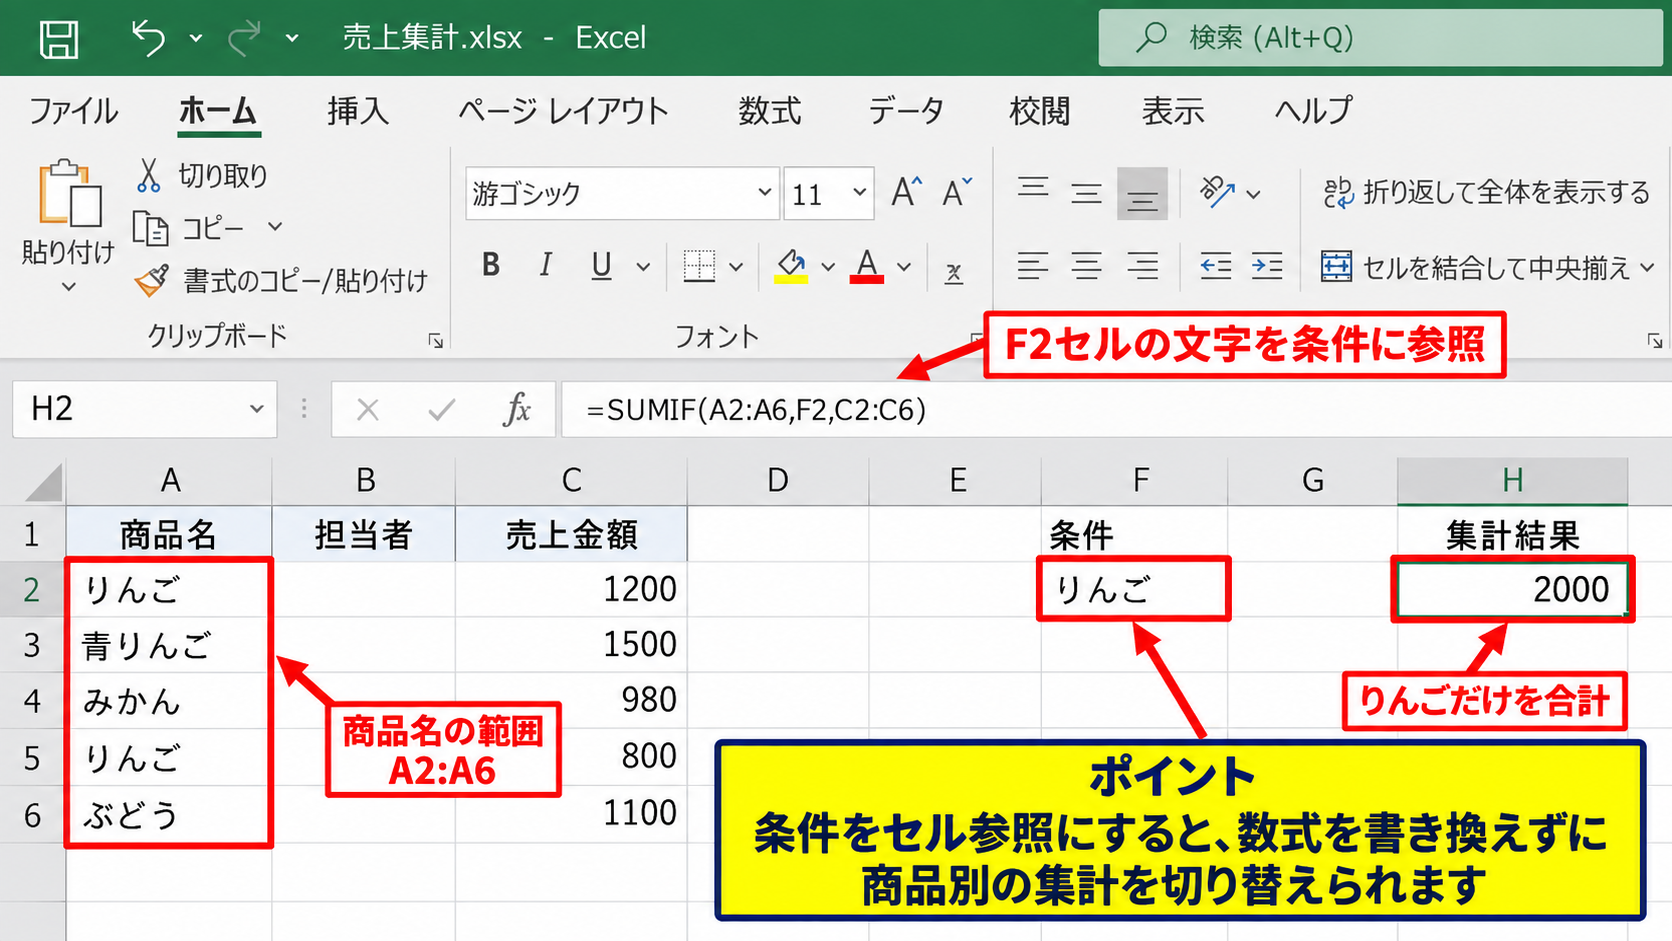This screenshot has height=941, width=1672.
Task: Click the Save icon in title bar
Action: 59,39
